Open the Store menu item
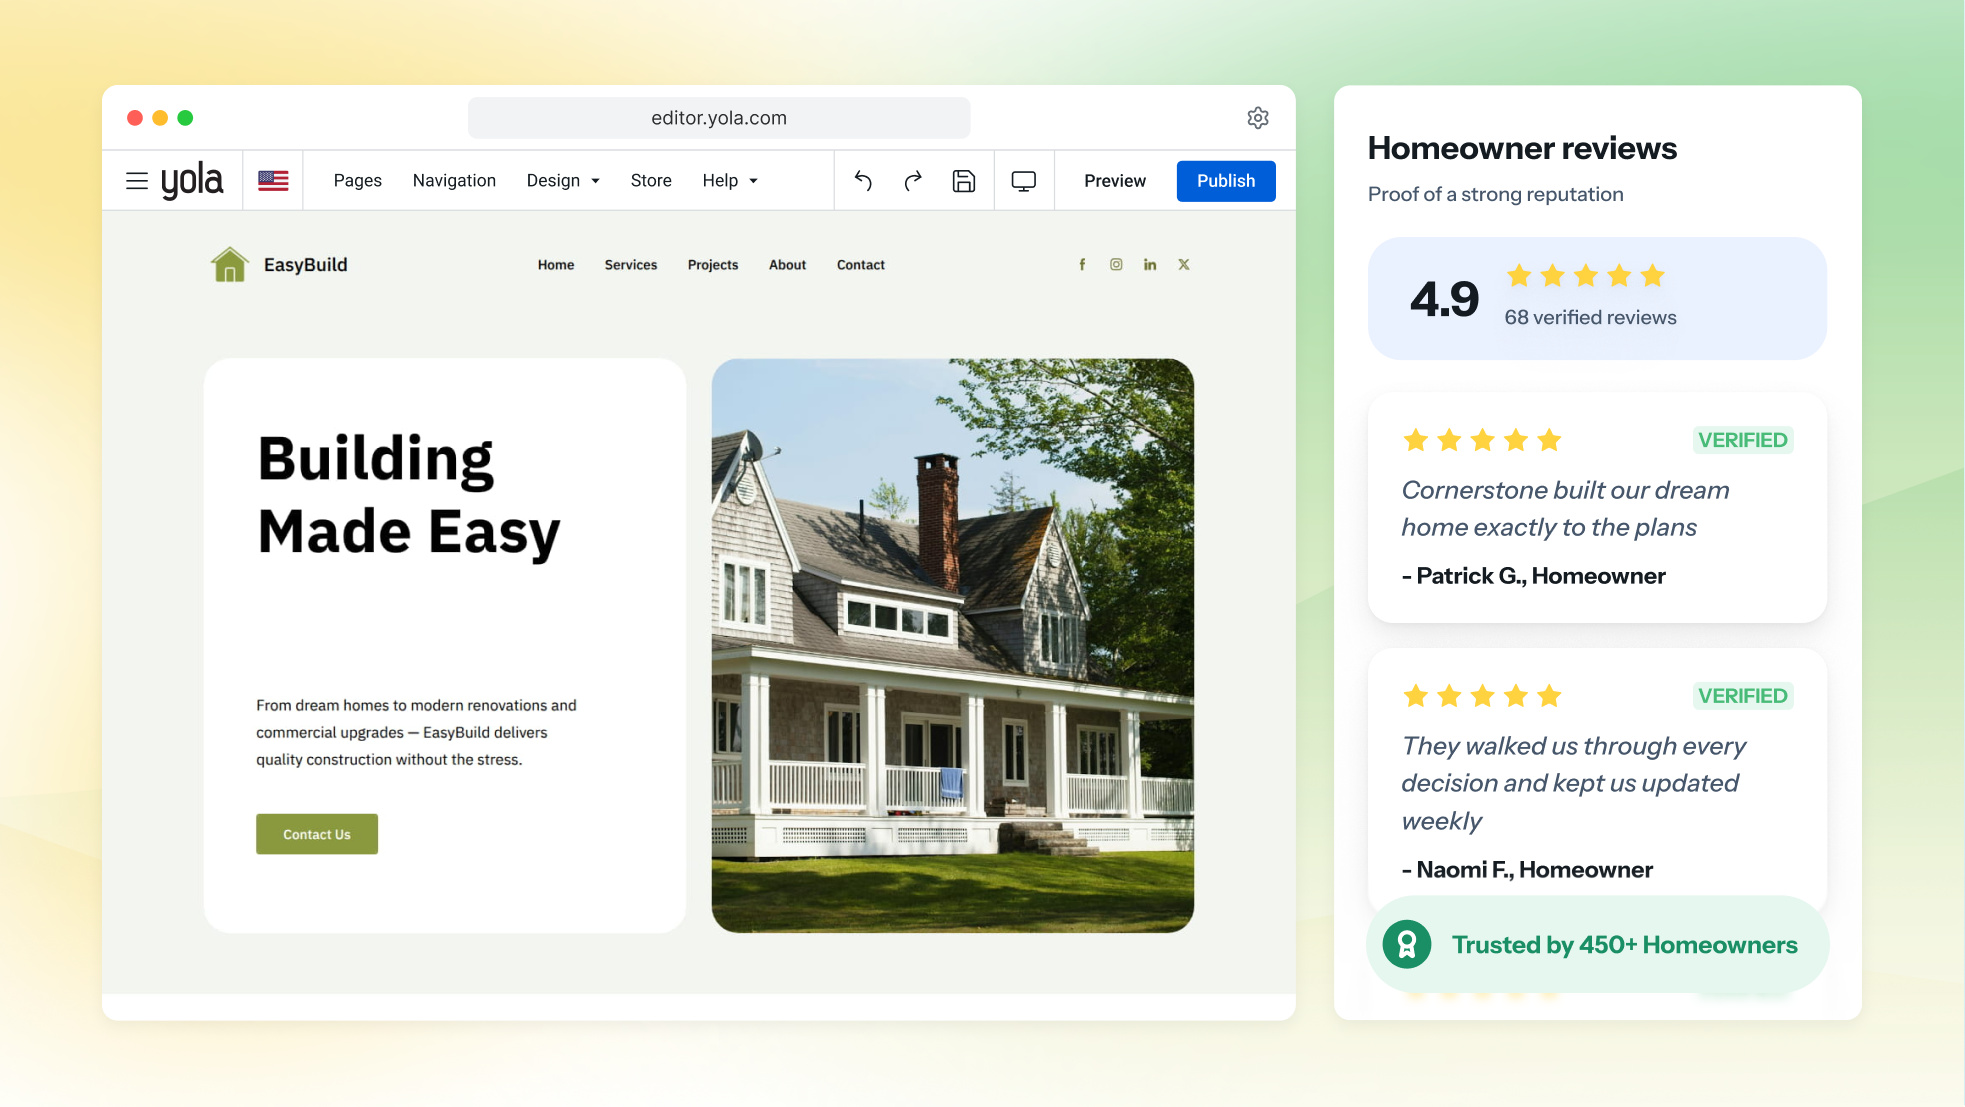Screen dimensions: 1965x1107 click(x=651, y=181)
